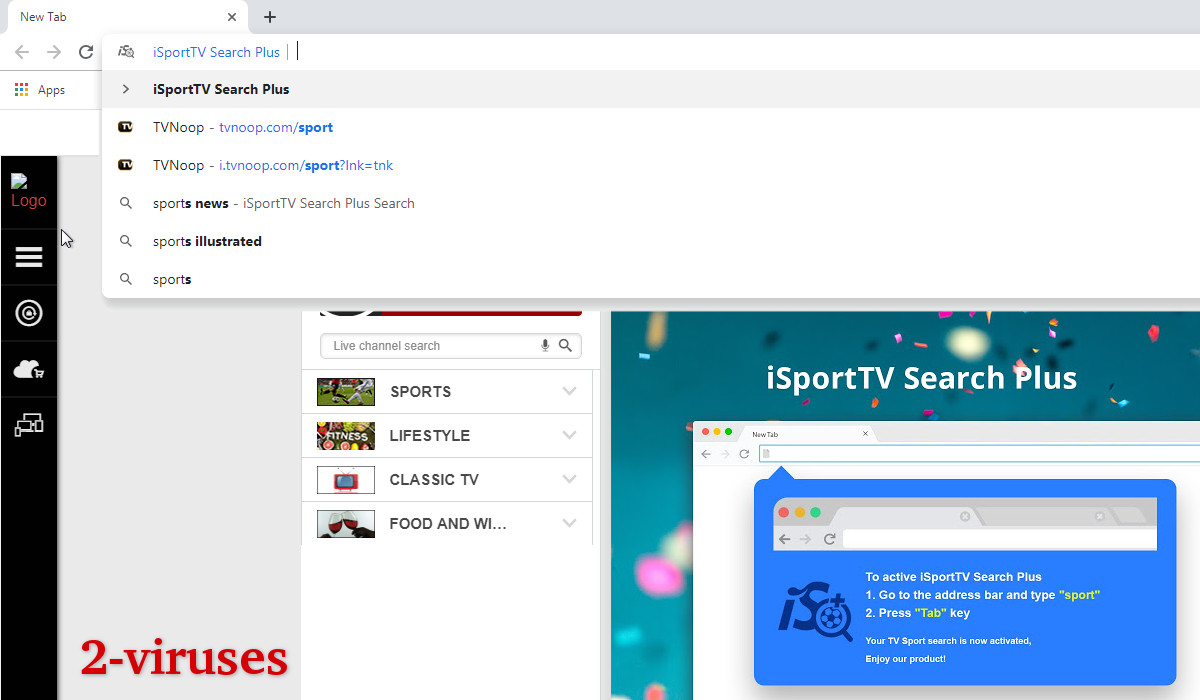The width and height of the screenshot is (1200, 700).
Task: Click the SPORTS category thumbnail
Action: [346, 392]
